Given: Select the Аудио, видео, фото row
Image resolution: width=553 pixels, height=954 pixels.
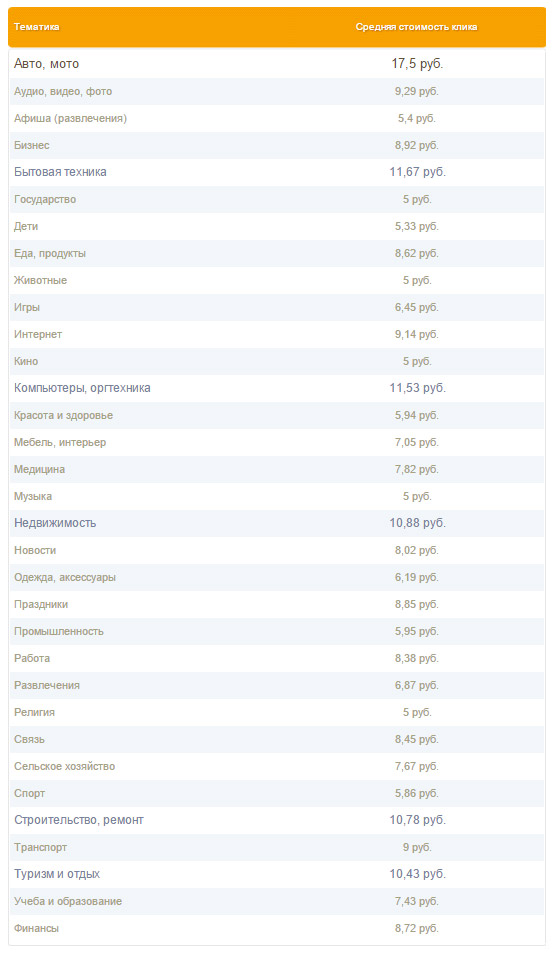Looking at the screenshot, I should [277, 91].
